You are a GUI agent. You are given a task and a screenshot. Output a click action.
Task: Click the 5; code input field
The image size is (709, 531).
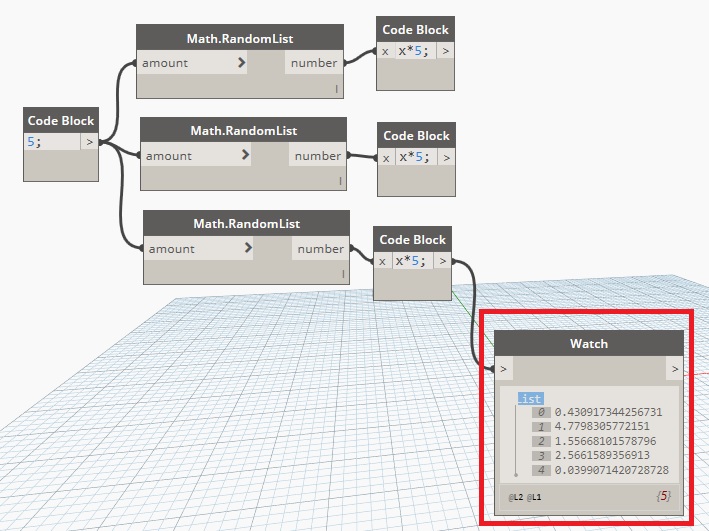click(52, 142)
